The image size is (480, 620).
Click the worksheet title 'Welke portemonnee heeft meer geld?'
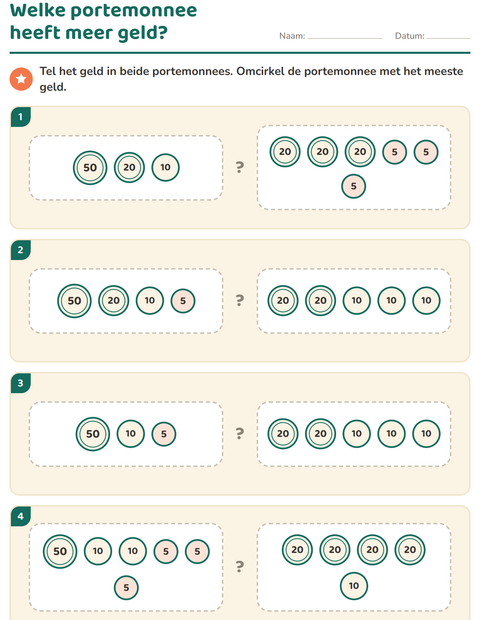pos(103,21)
